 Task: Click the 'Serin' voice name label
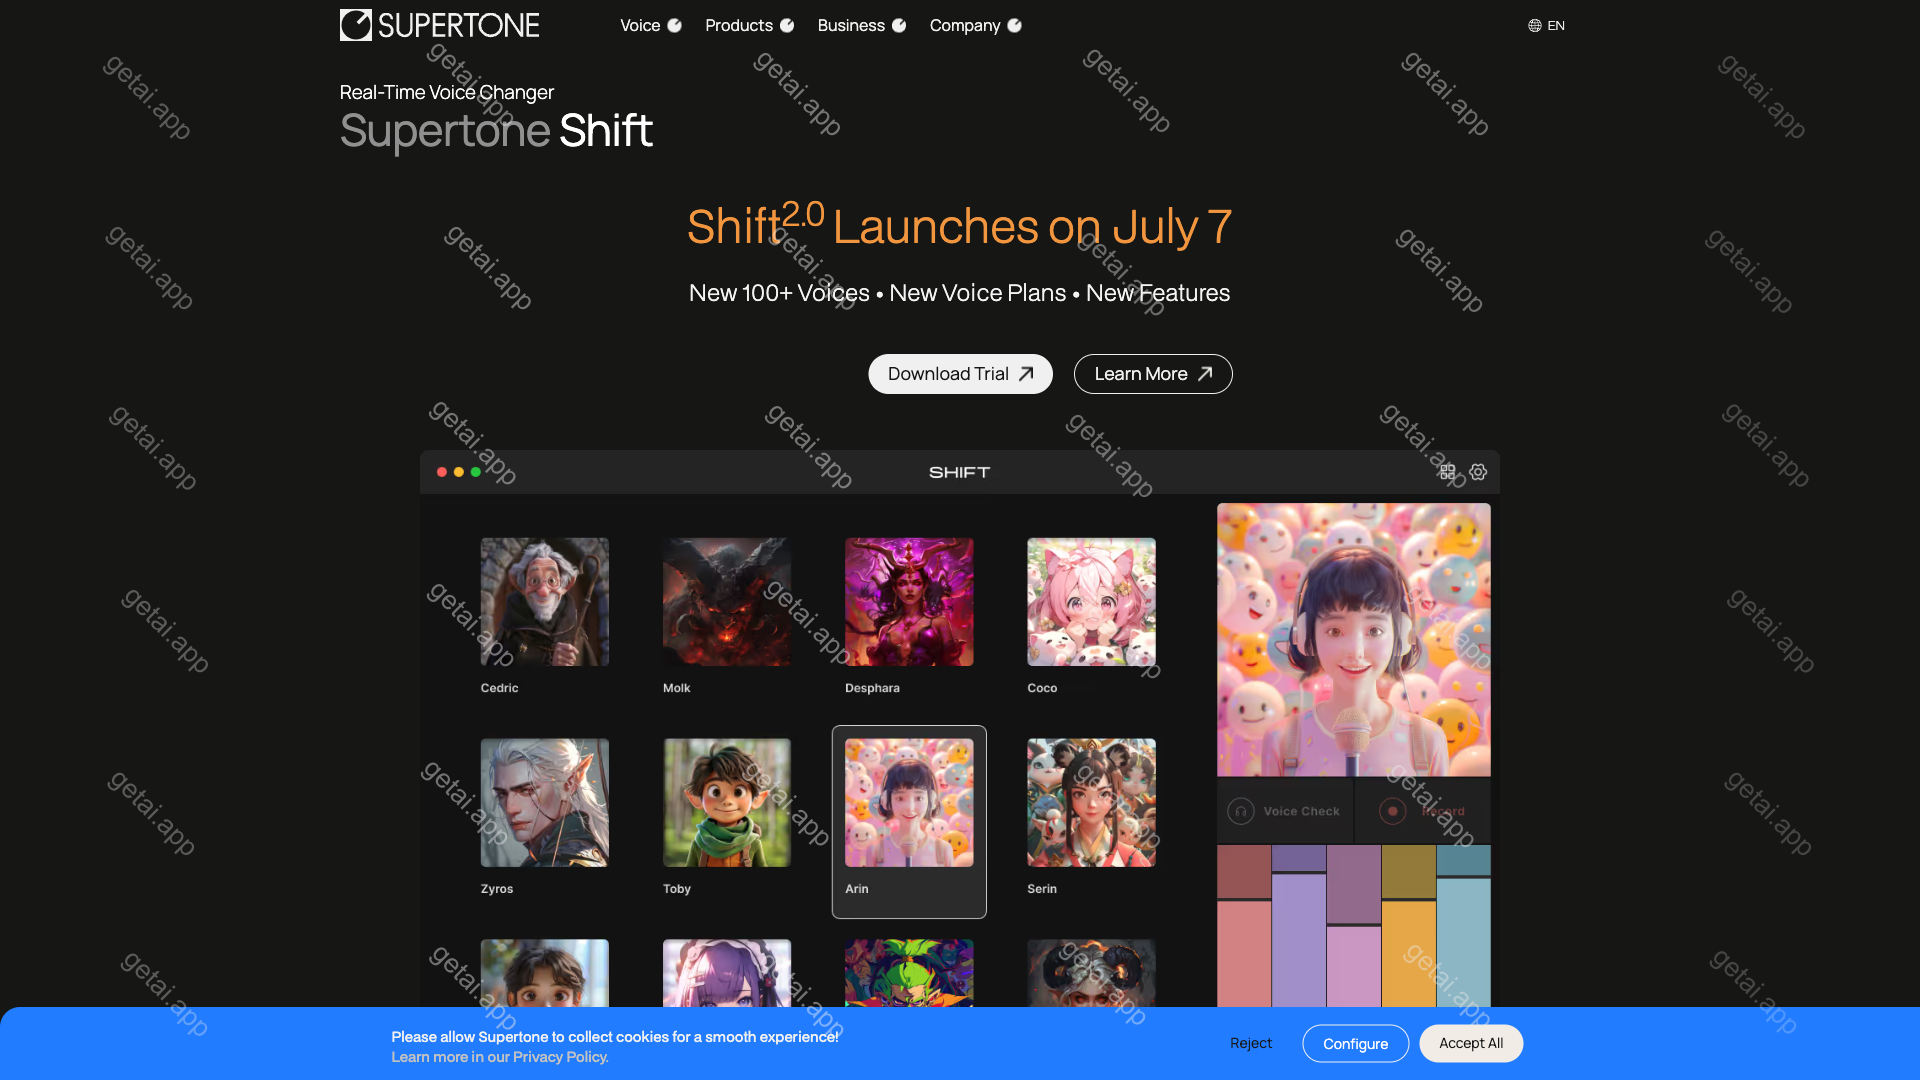click(x=1042, y=889)
